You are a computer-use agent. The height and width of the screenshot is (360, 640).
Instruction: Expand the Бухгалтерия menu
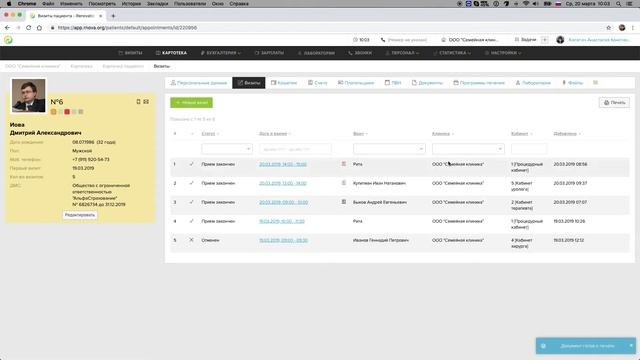tap(220, 53)
